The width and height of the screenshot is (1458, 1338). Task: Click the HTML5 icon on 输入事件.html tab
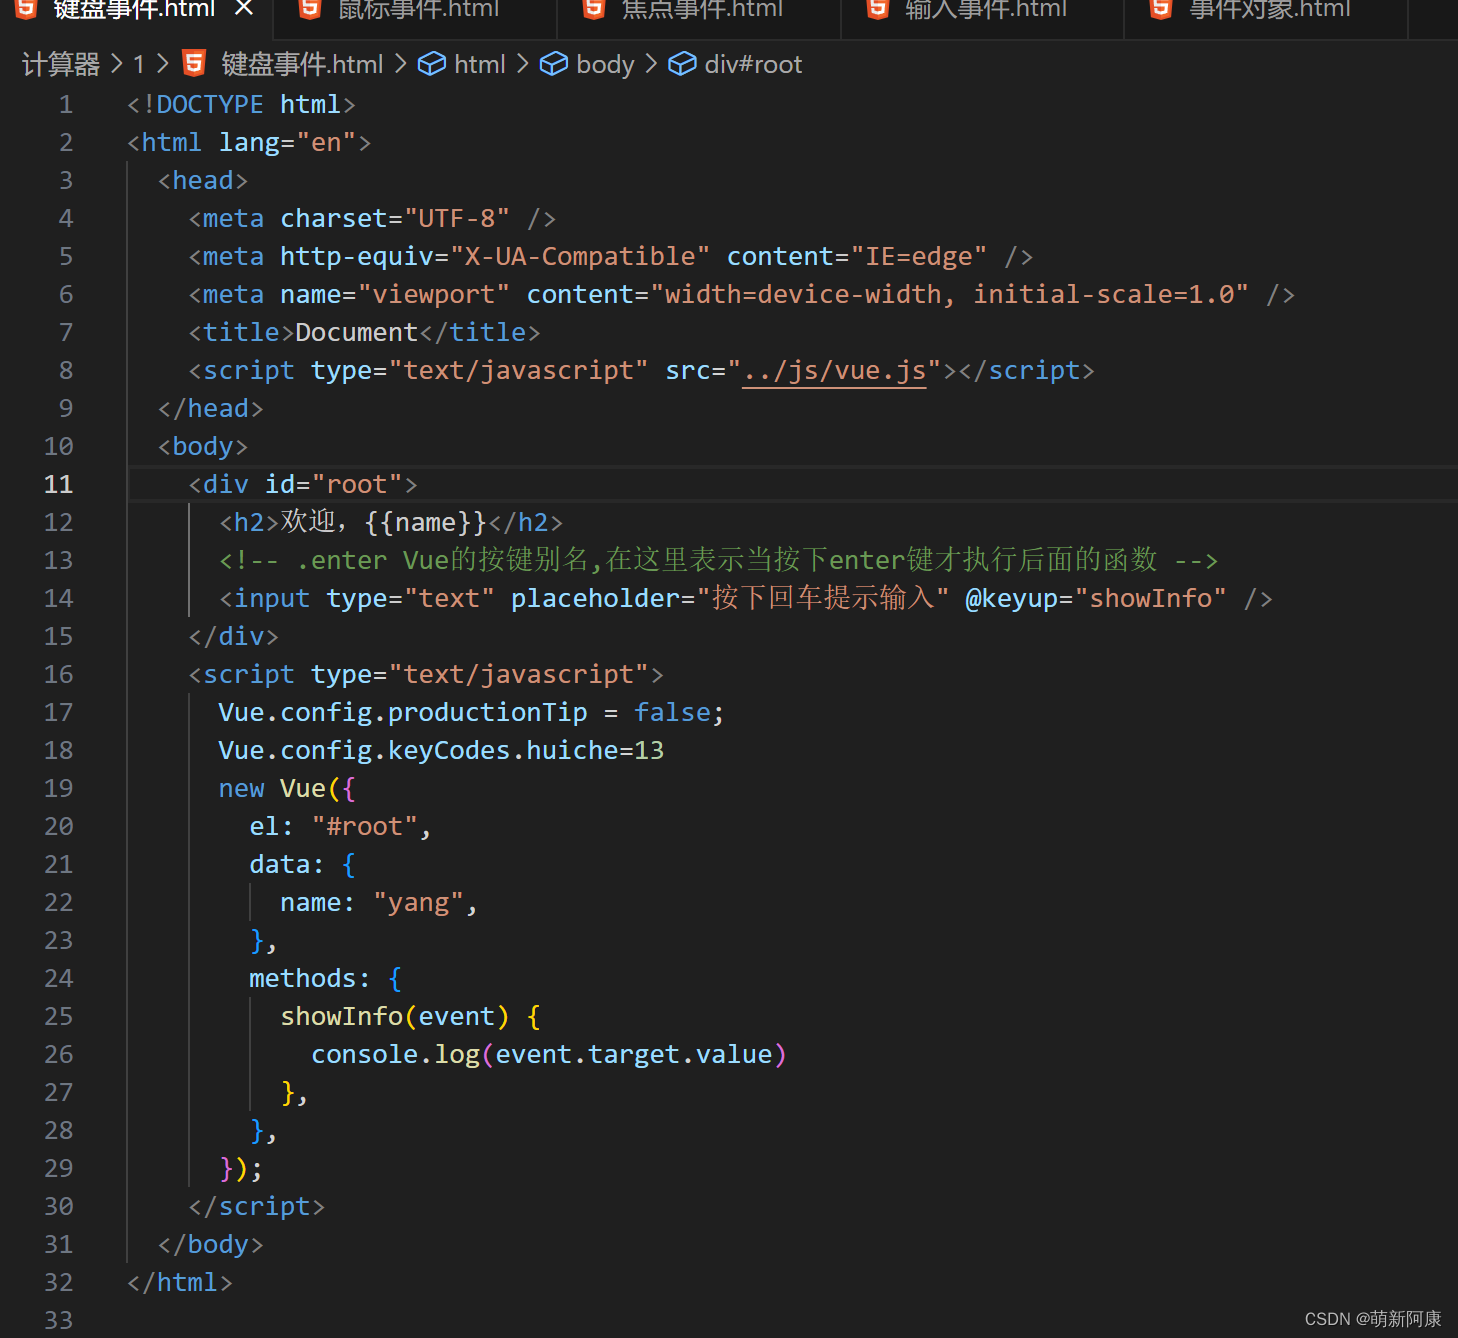pos(877,10)
